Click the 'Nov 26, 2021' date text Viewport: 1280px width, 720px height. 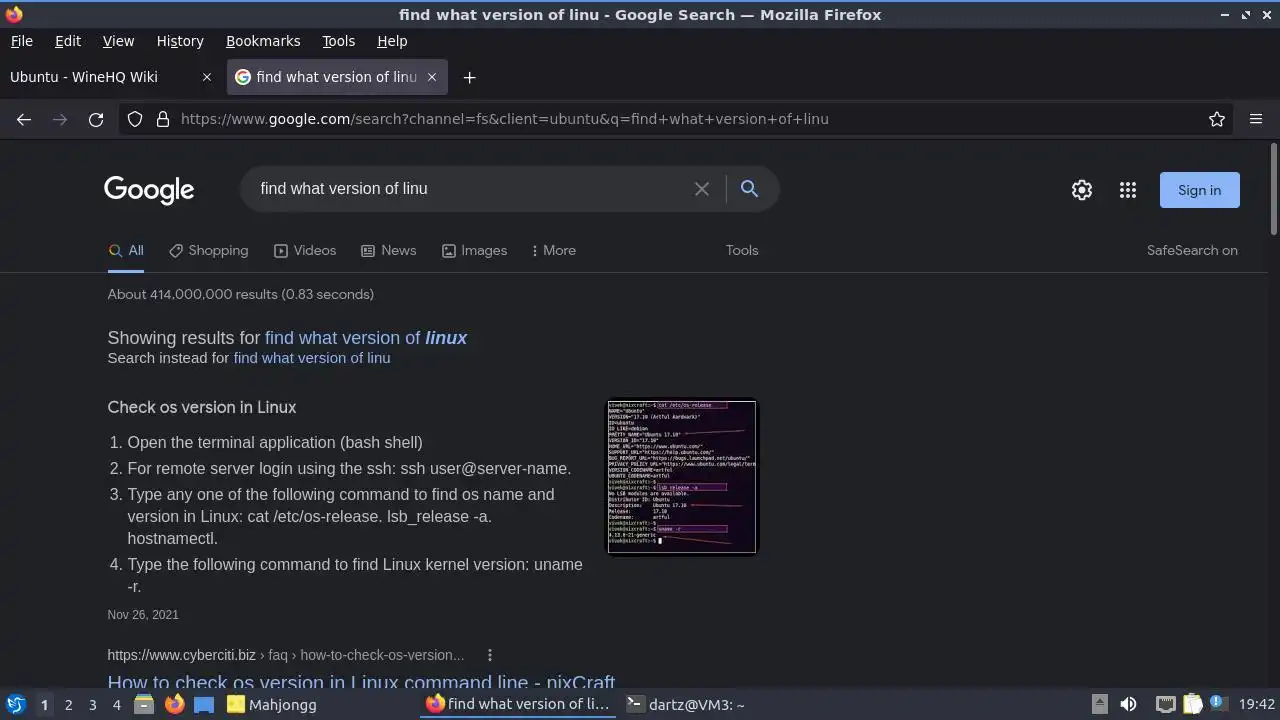(143, 615)
